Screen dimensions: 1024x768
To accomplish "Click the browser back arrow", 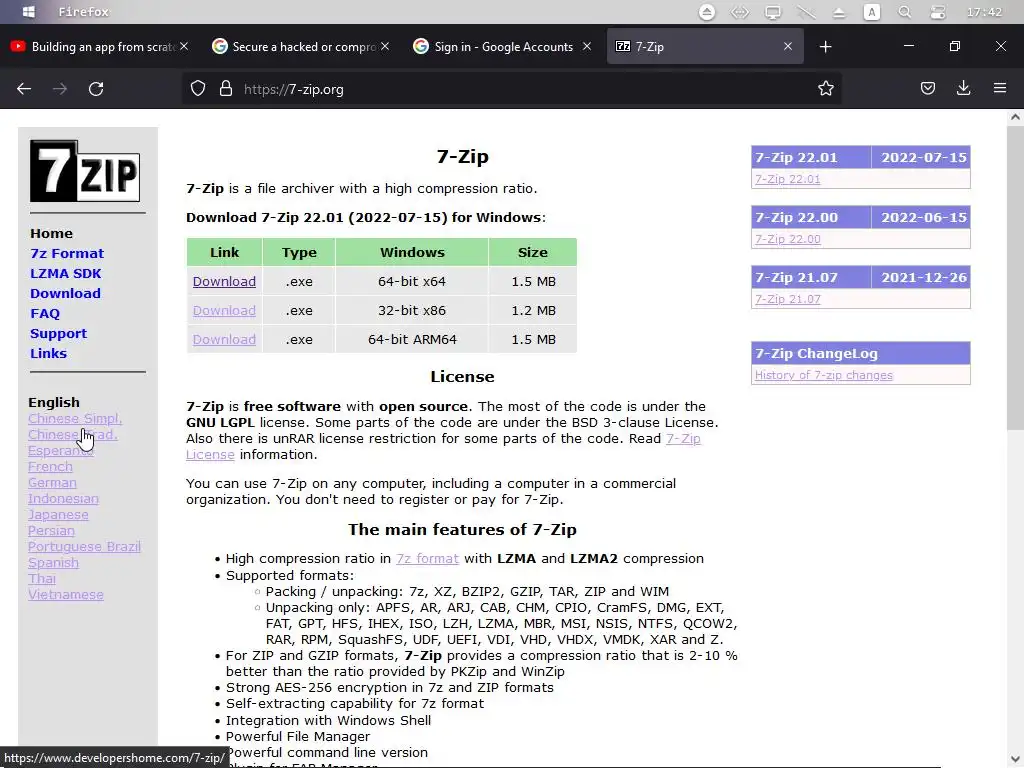I will [x=24, y=89].
